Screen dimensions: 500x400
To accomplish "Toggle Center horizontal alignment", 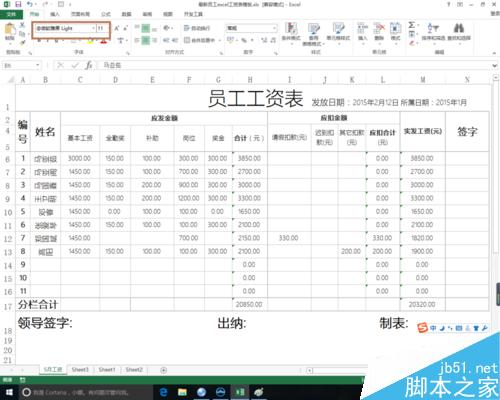I will [x=146, y=40].
